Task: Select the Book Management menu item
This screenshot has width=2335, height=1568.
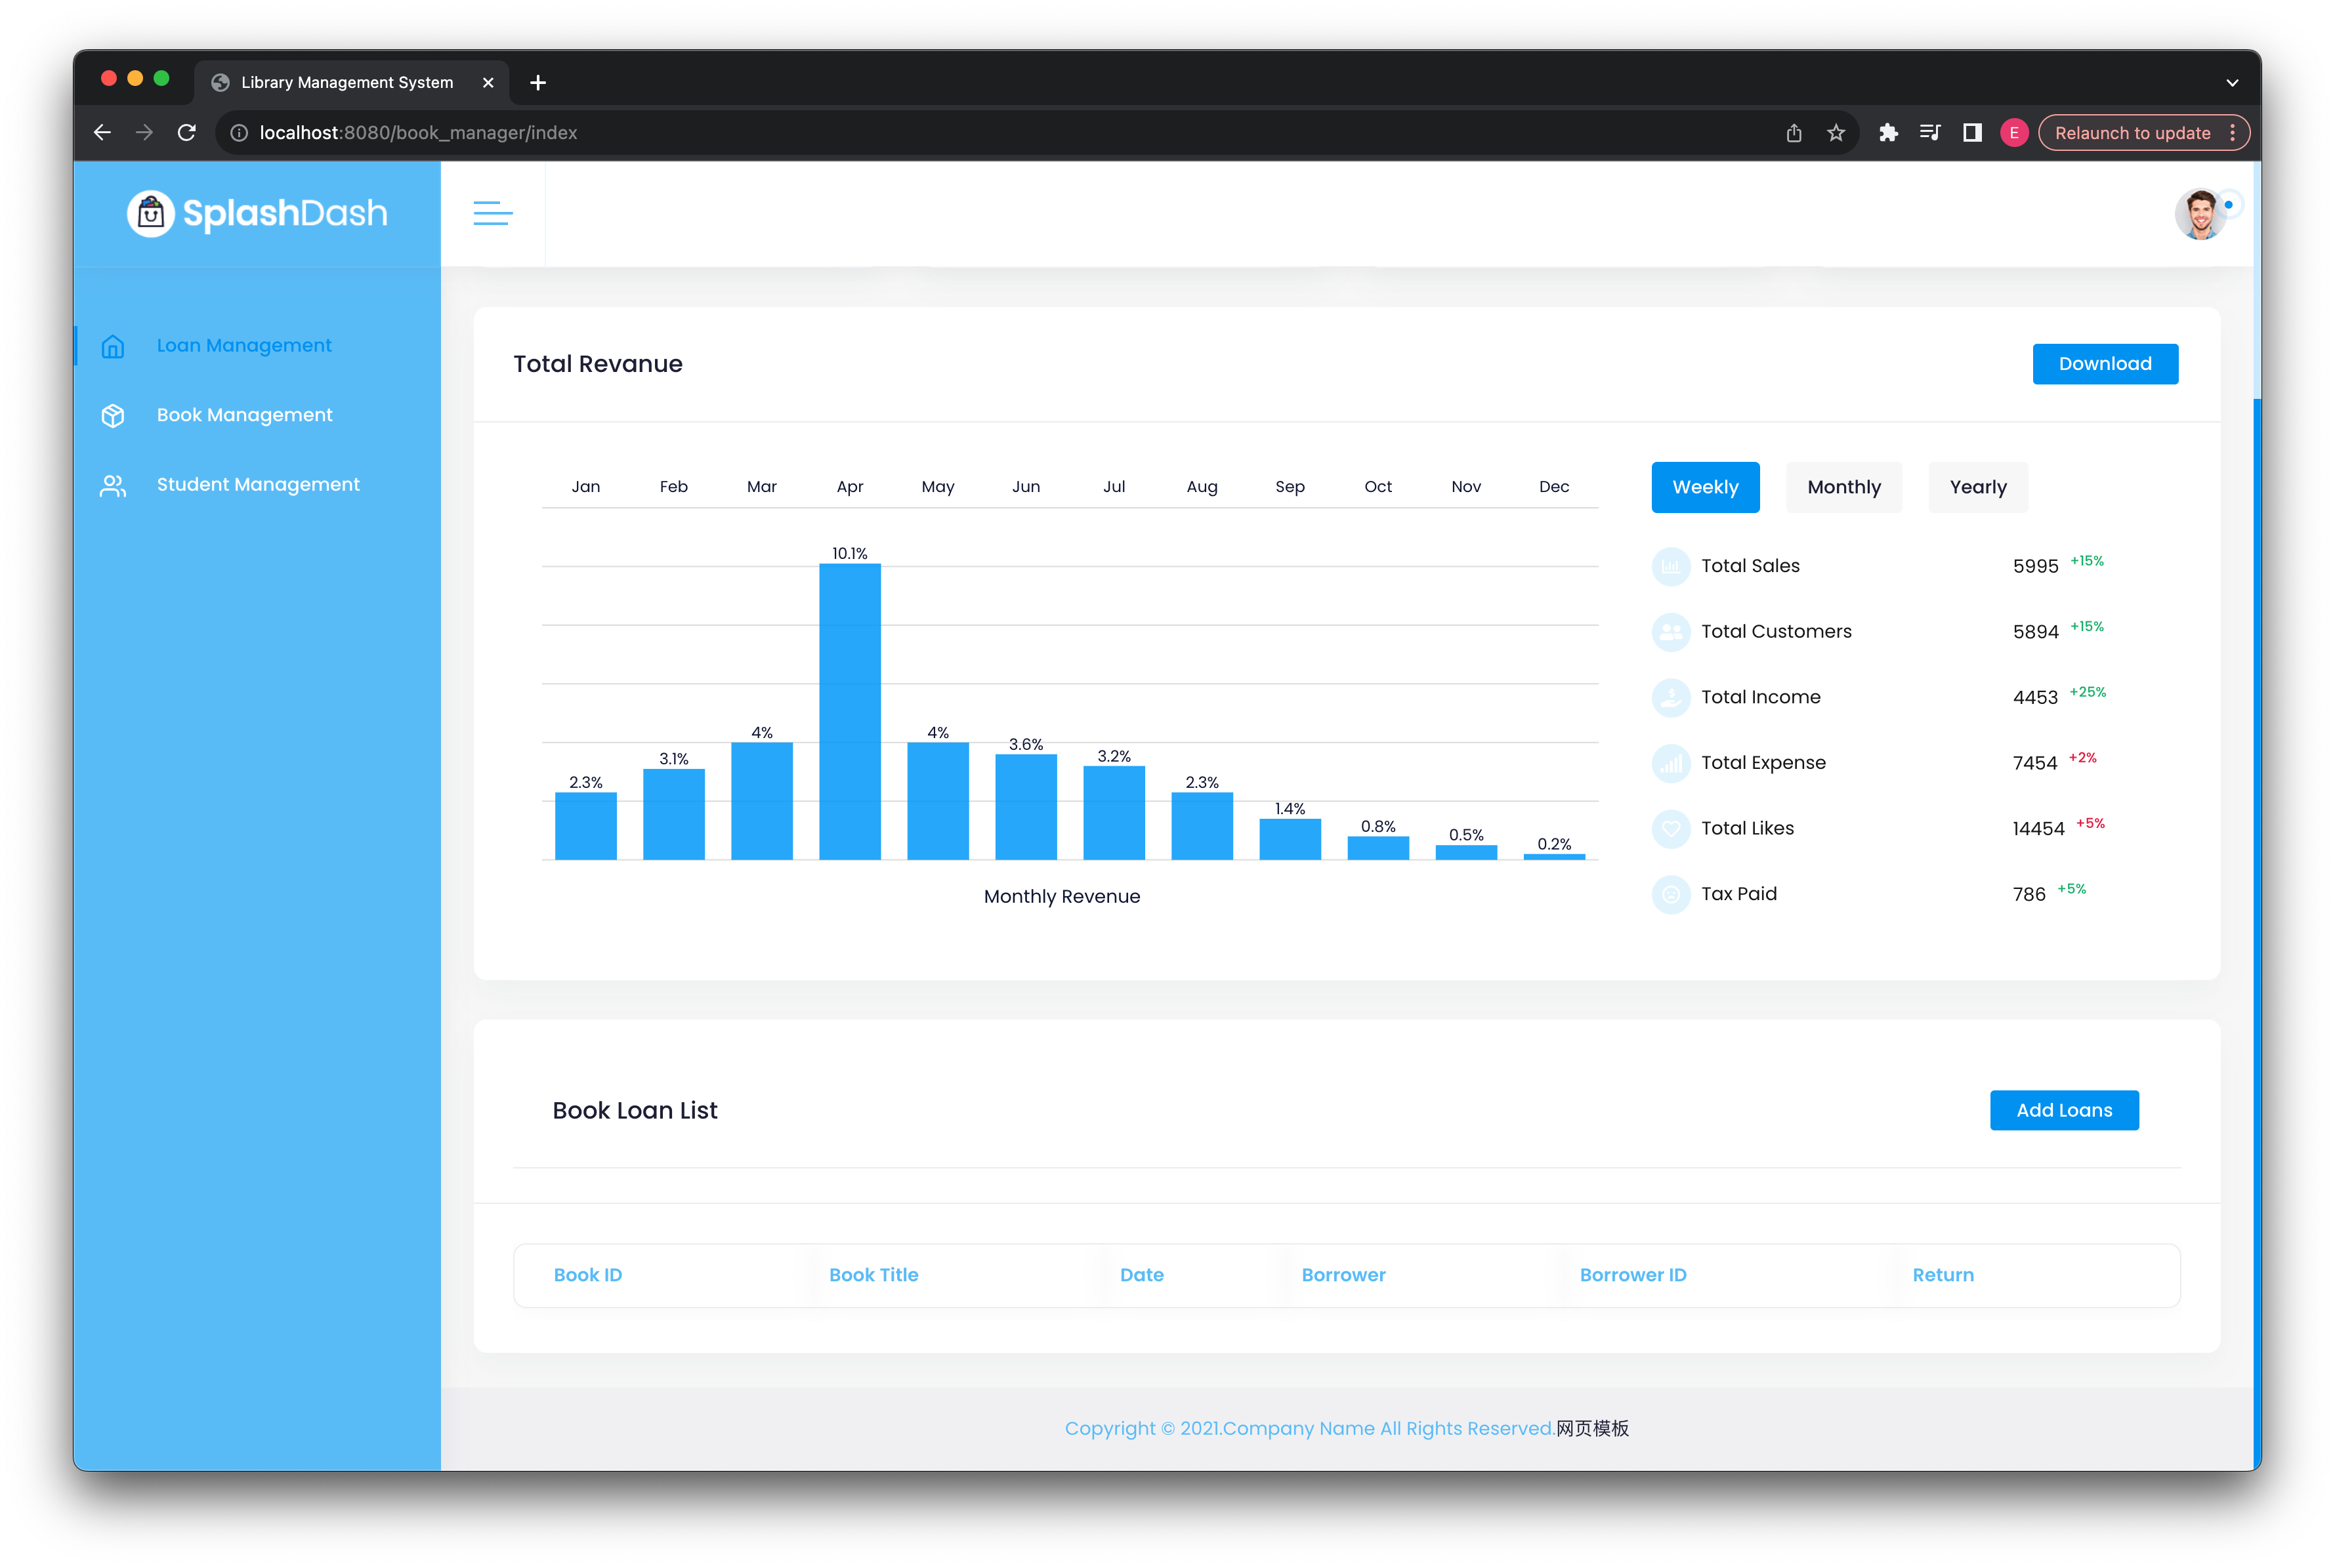Action: (x=245, y=415)
